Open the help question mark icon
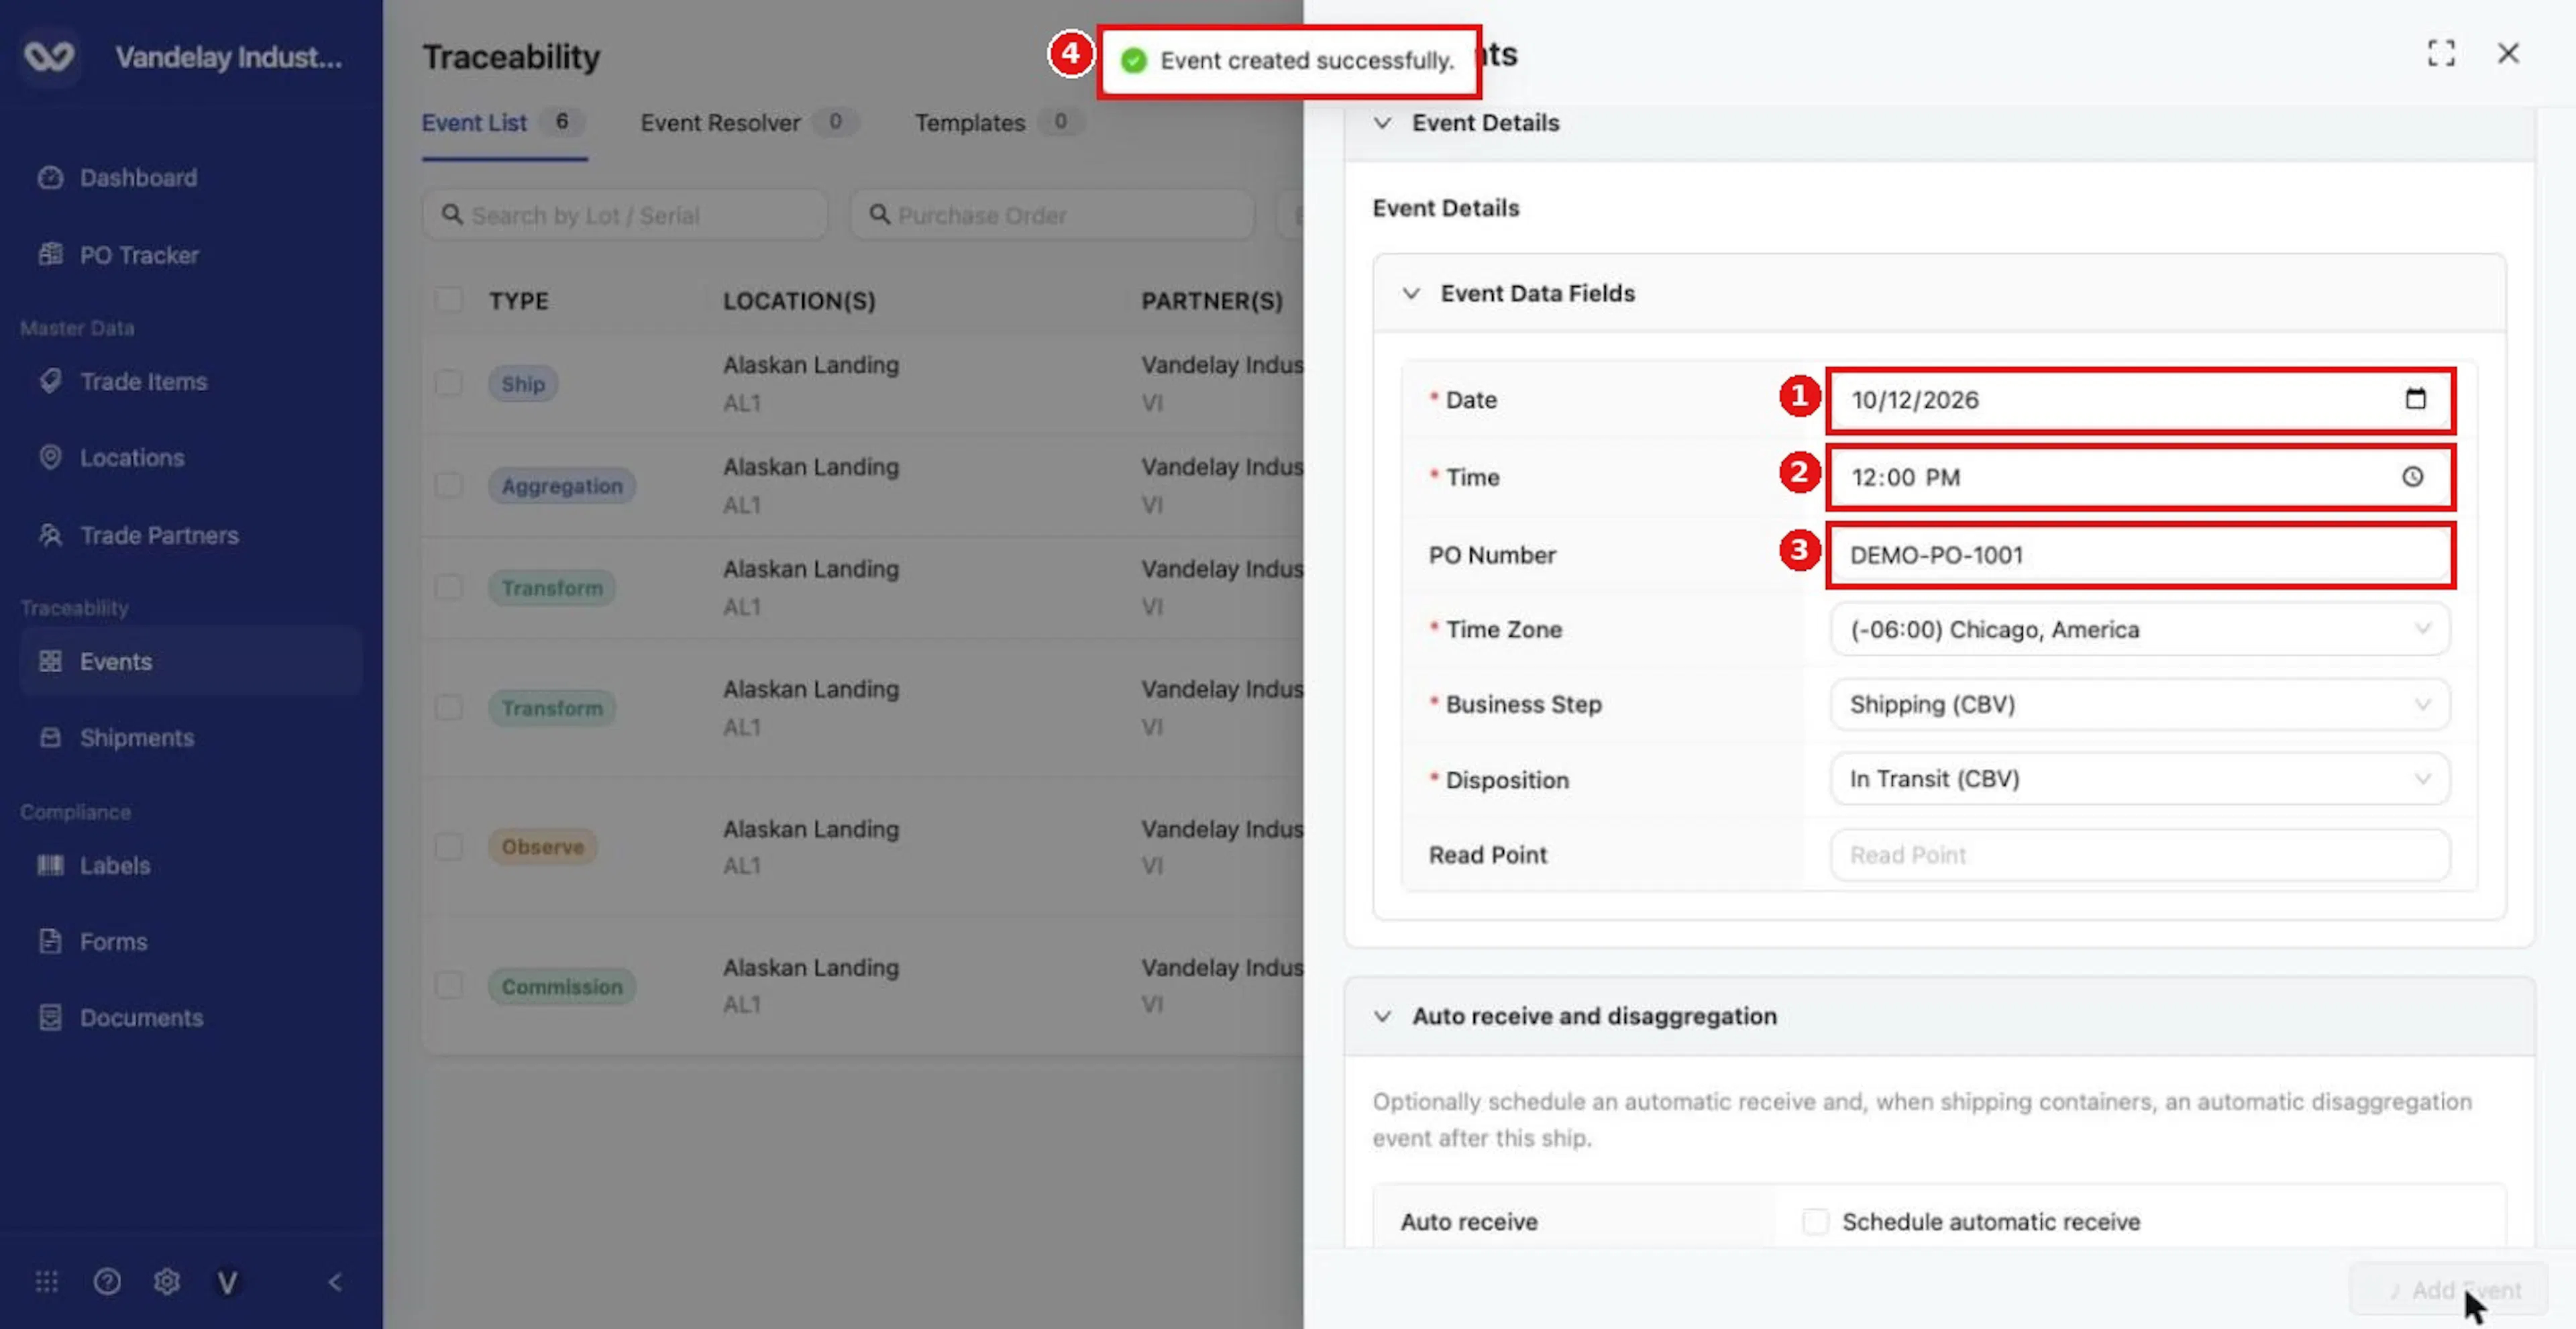The width and height of the screenshot is (2576, 1329). pyautogui.click(x=107, y=1282)
